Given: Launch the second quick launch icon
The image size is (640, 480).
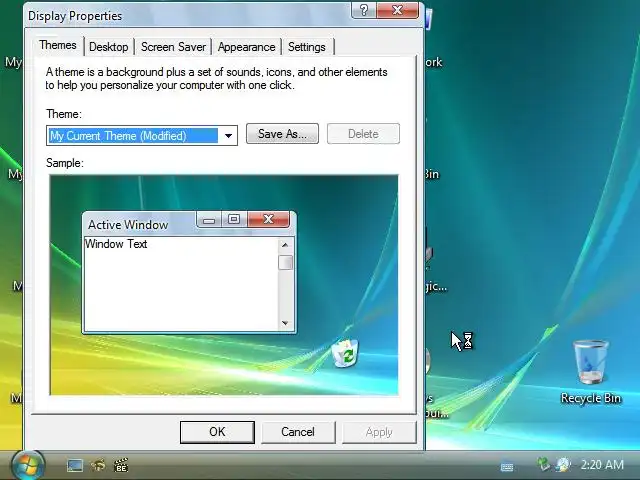Looking at the screenshot, I should 98,465.
